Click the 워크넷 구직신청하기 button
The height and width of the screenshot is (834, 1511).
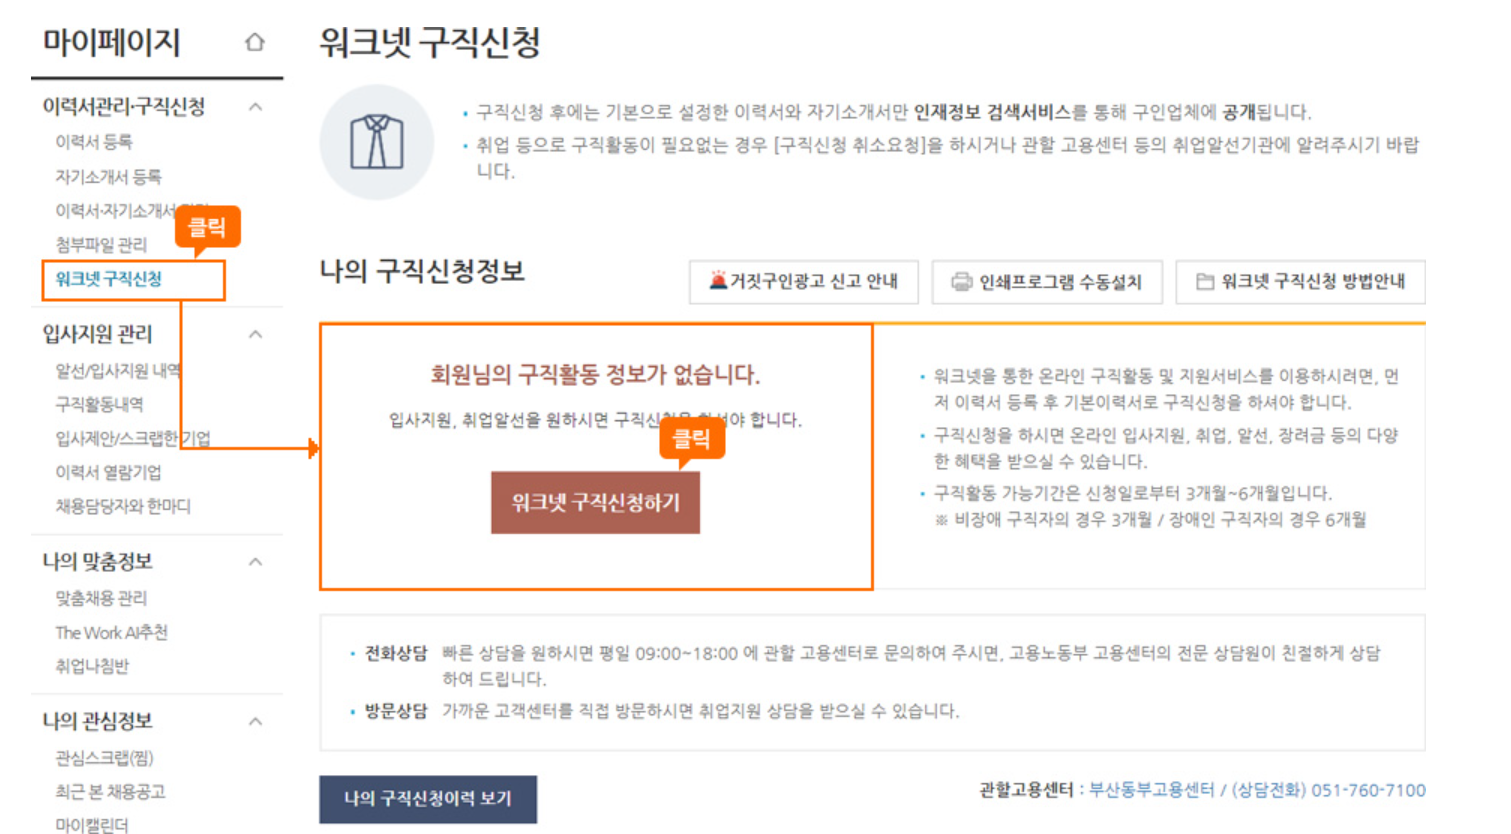point(595,502)
